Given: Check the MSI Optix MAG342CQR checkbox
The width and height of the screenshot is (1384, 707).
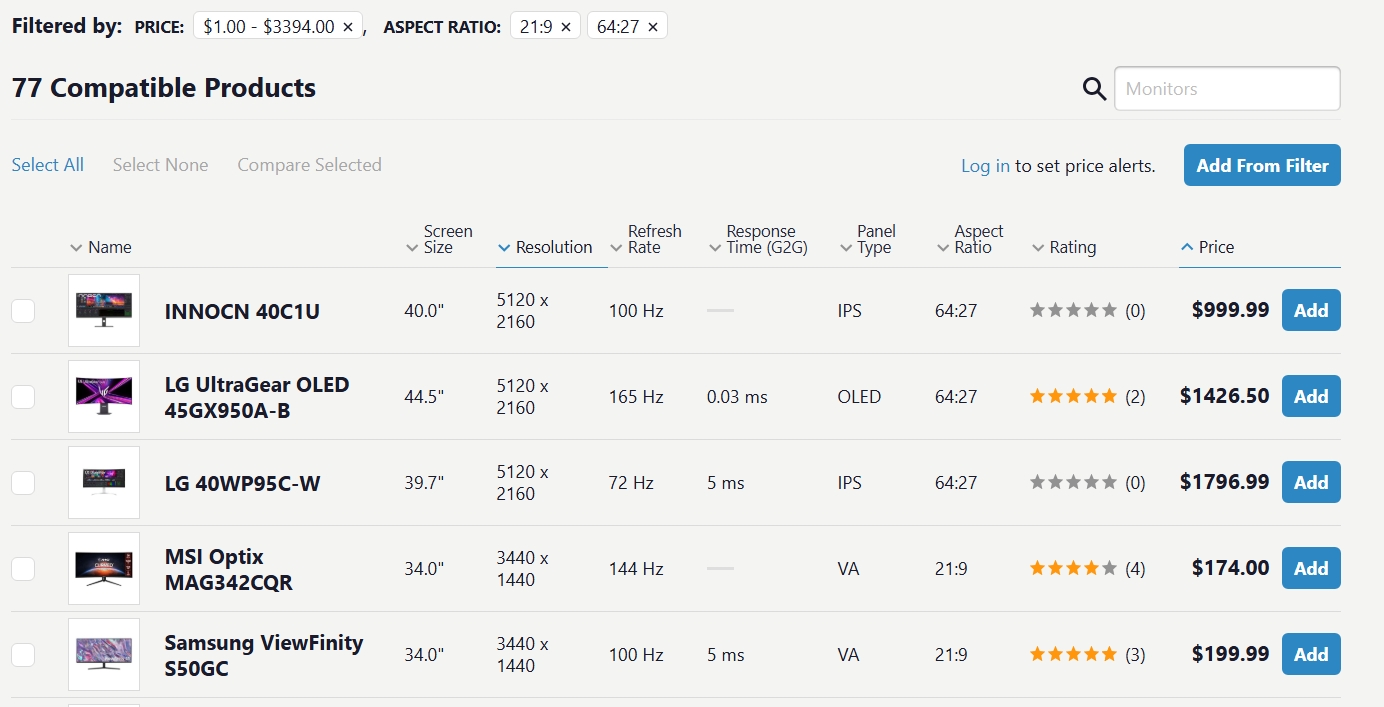Looking at the screenshot, I should [x=23, y=569].
